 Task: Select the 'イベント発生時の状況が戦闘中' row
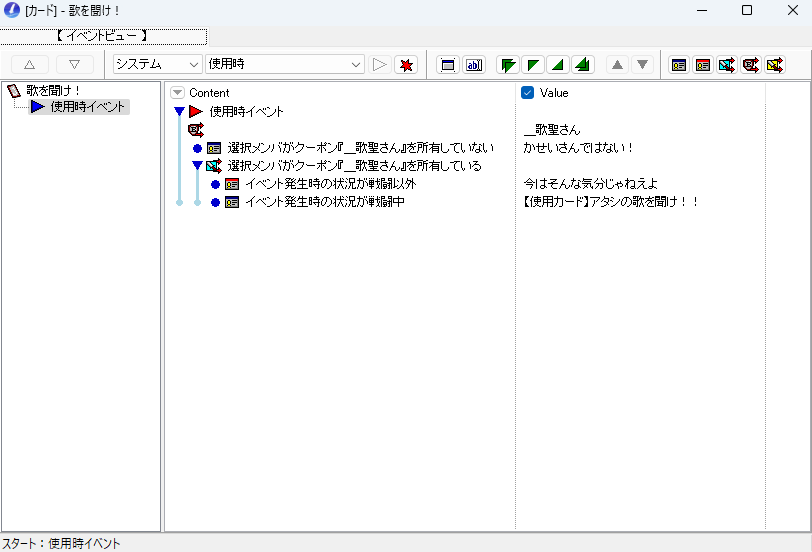click(324, 202)
